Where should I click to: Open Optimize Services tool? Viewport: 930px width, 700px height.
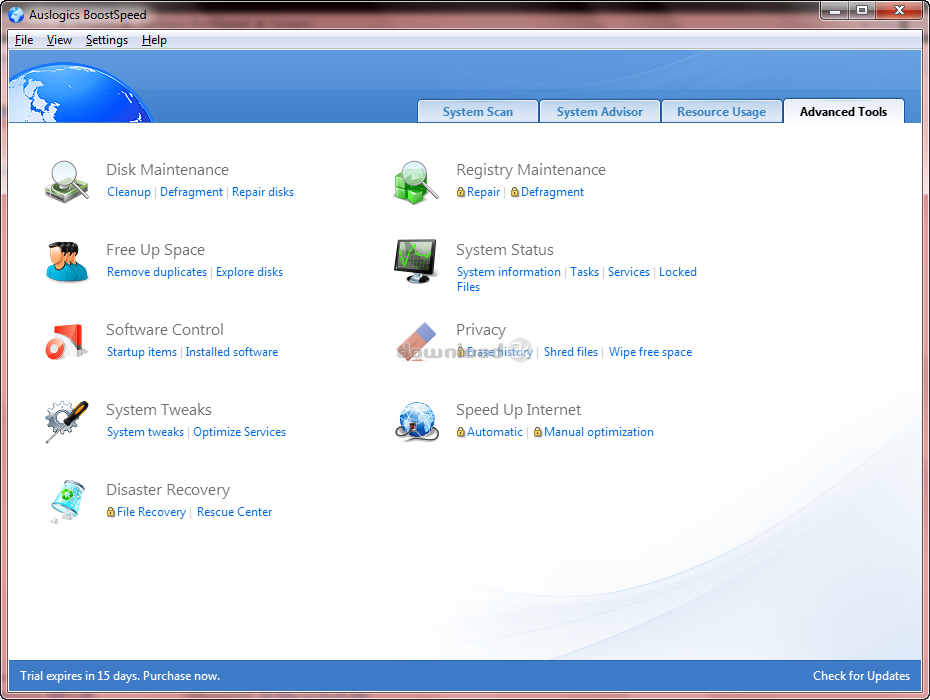(240, 432)
